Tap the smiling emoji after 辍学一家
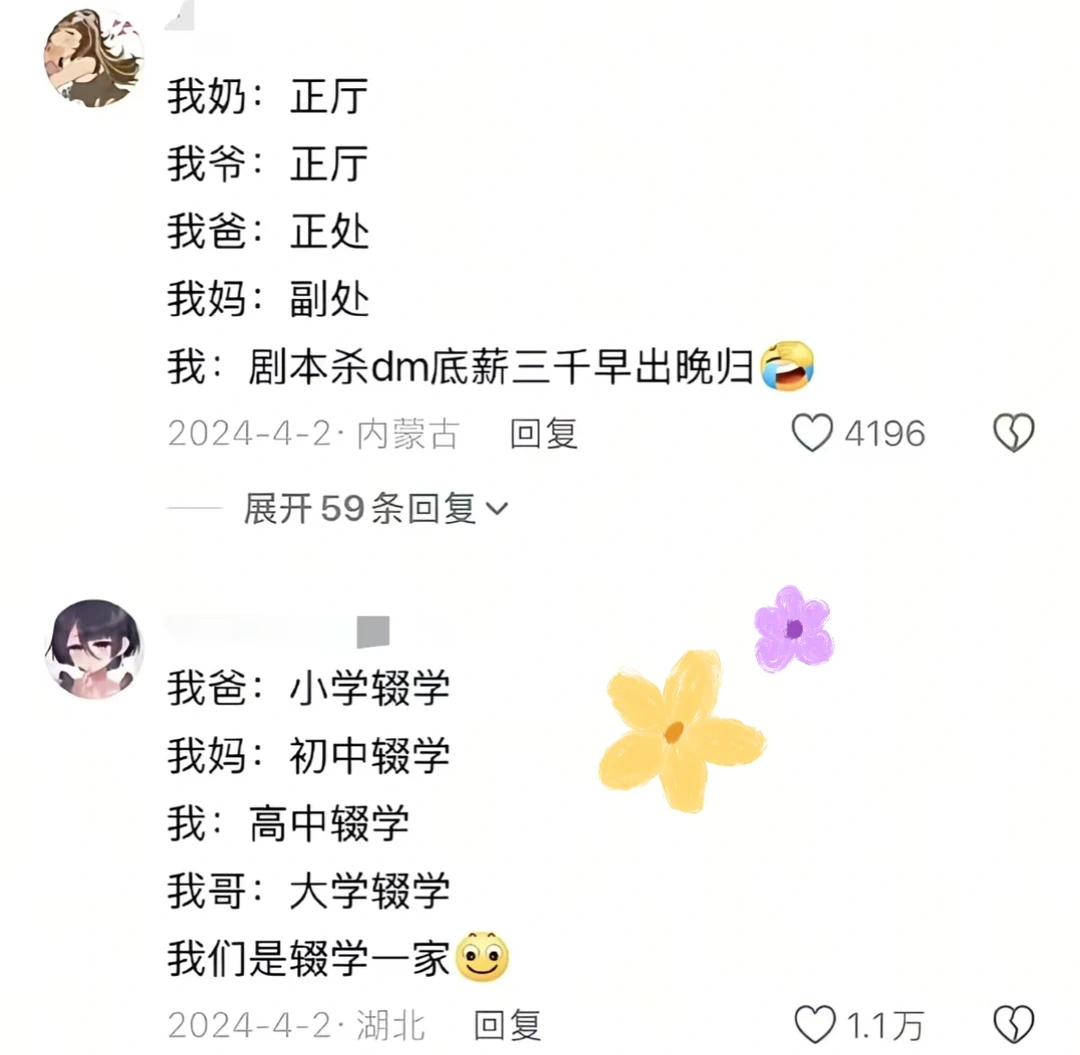This screenshot has height=1055, width=1080. pyautogui.click(x=482, y=957)
